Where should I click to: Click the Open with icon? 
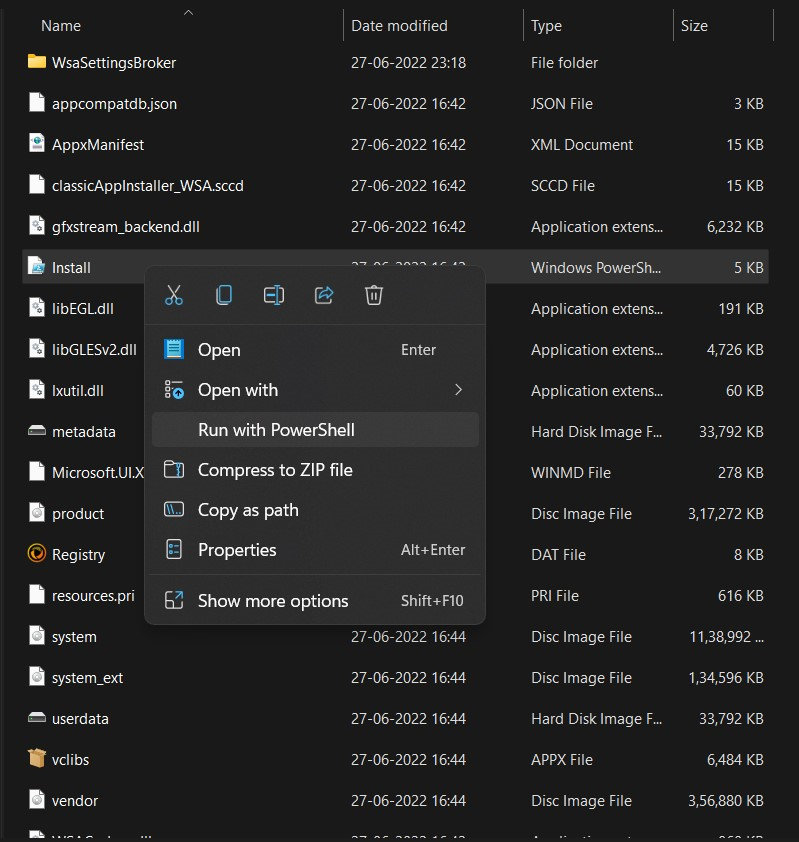tap(174, 390)
